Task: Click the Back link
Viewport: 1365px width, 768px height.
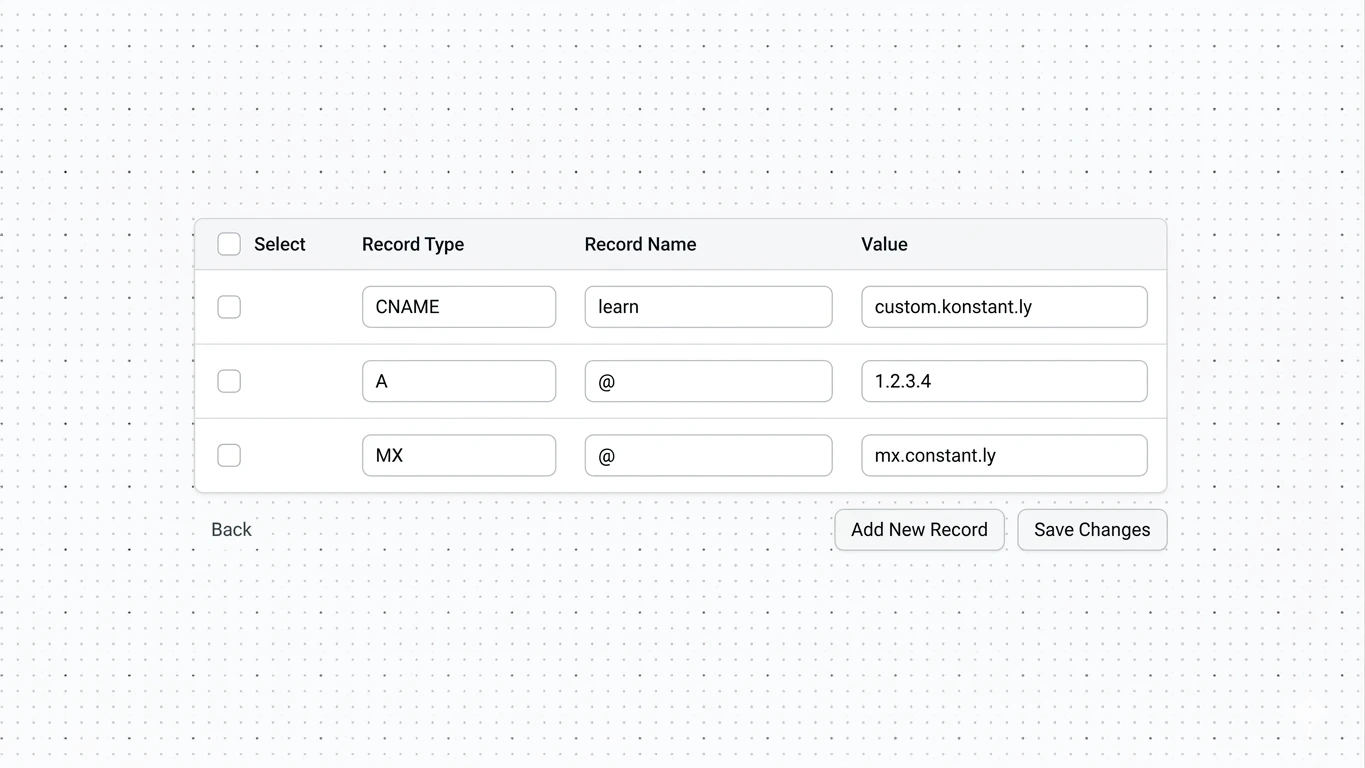Action: pos(231,529)
